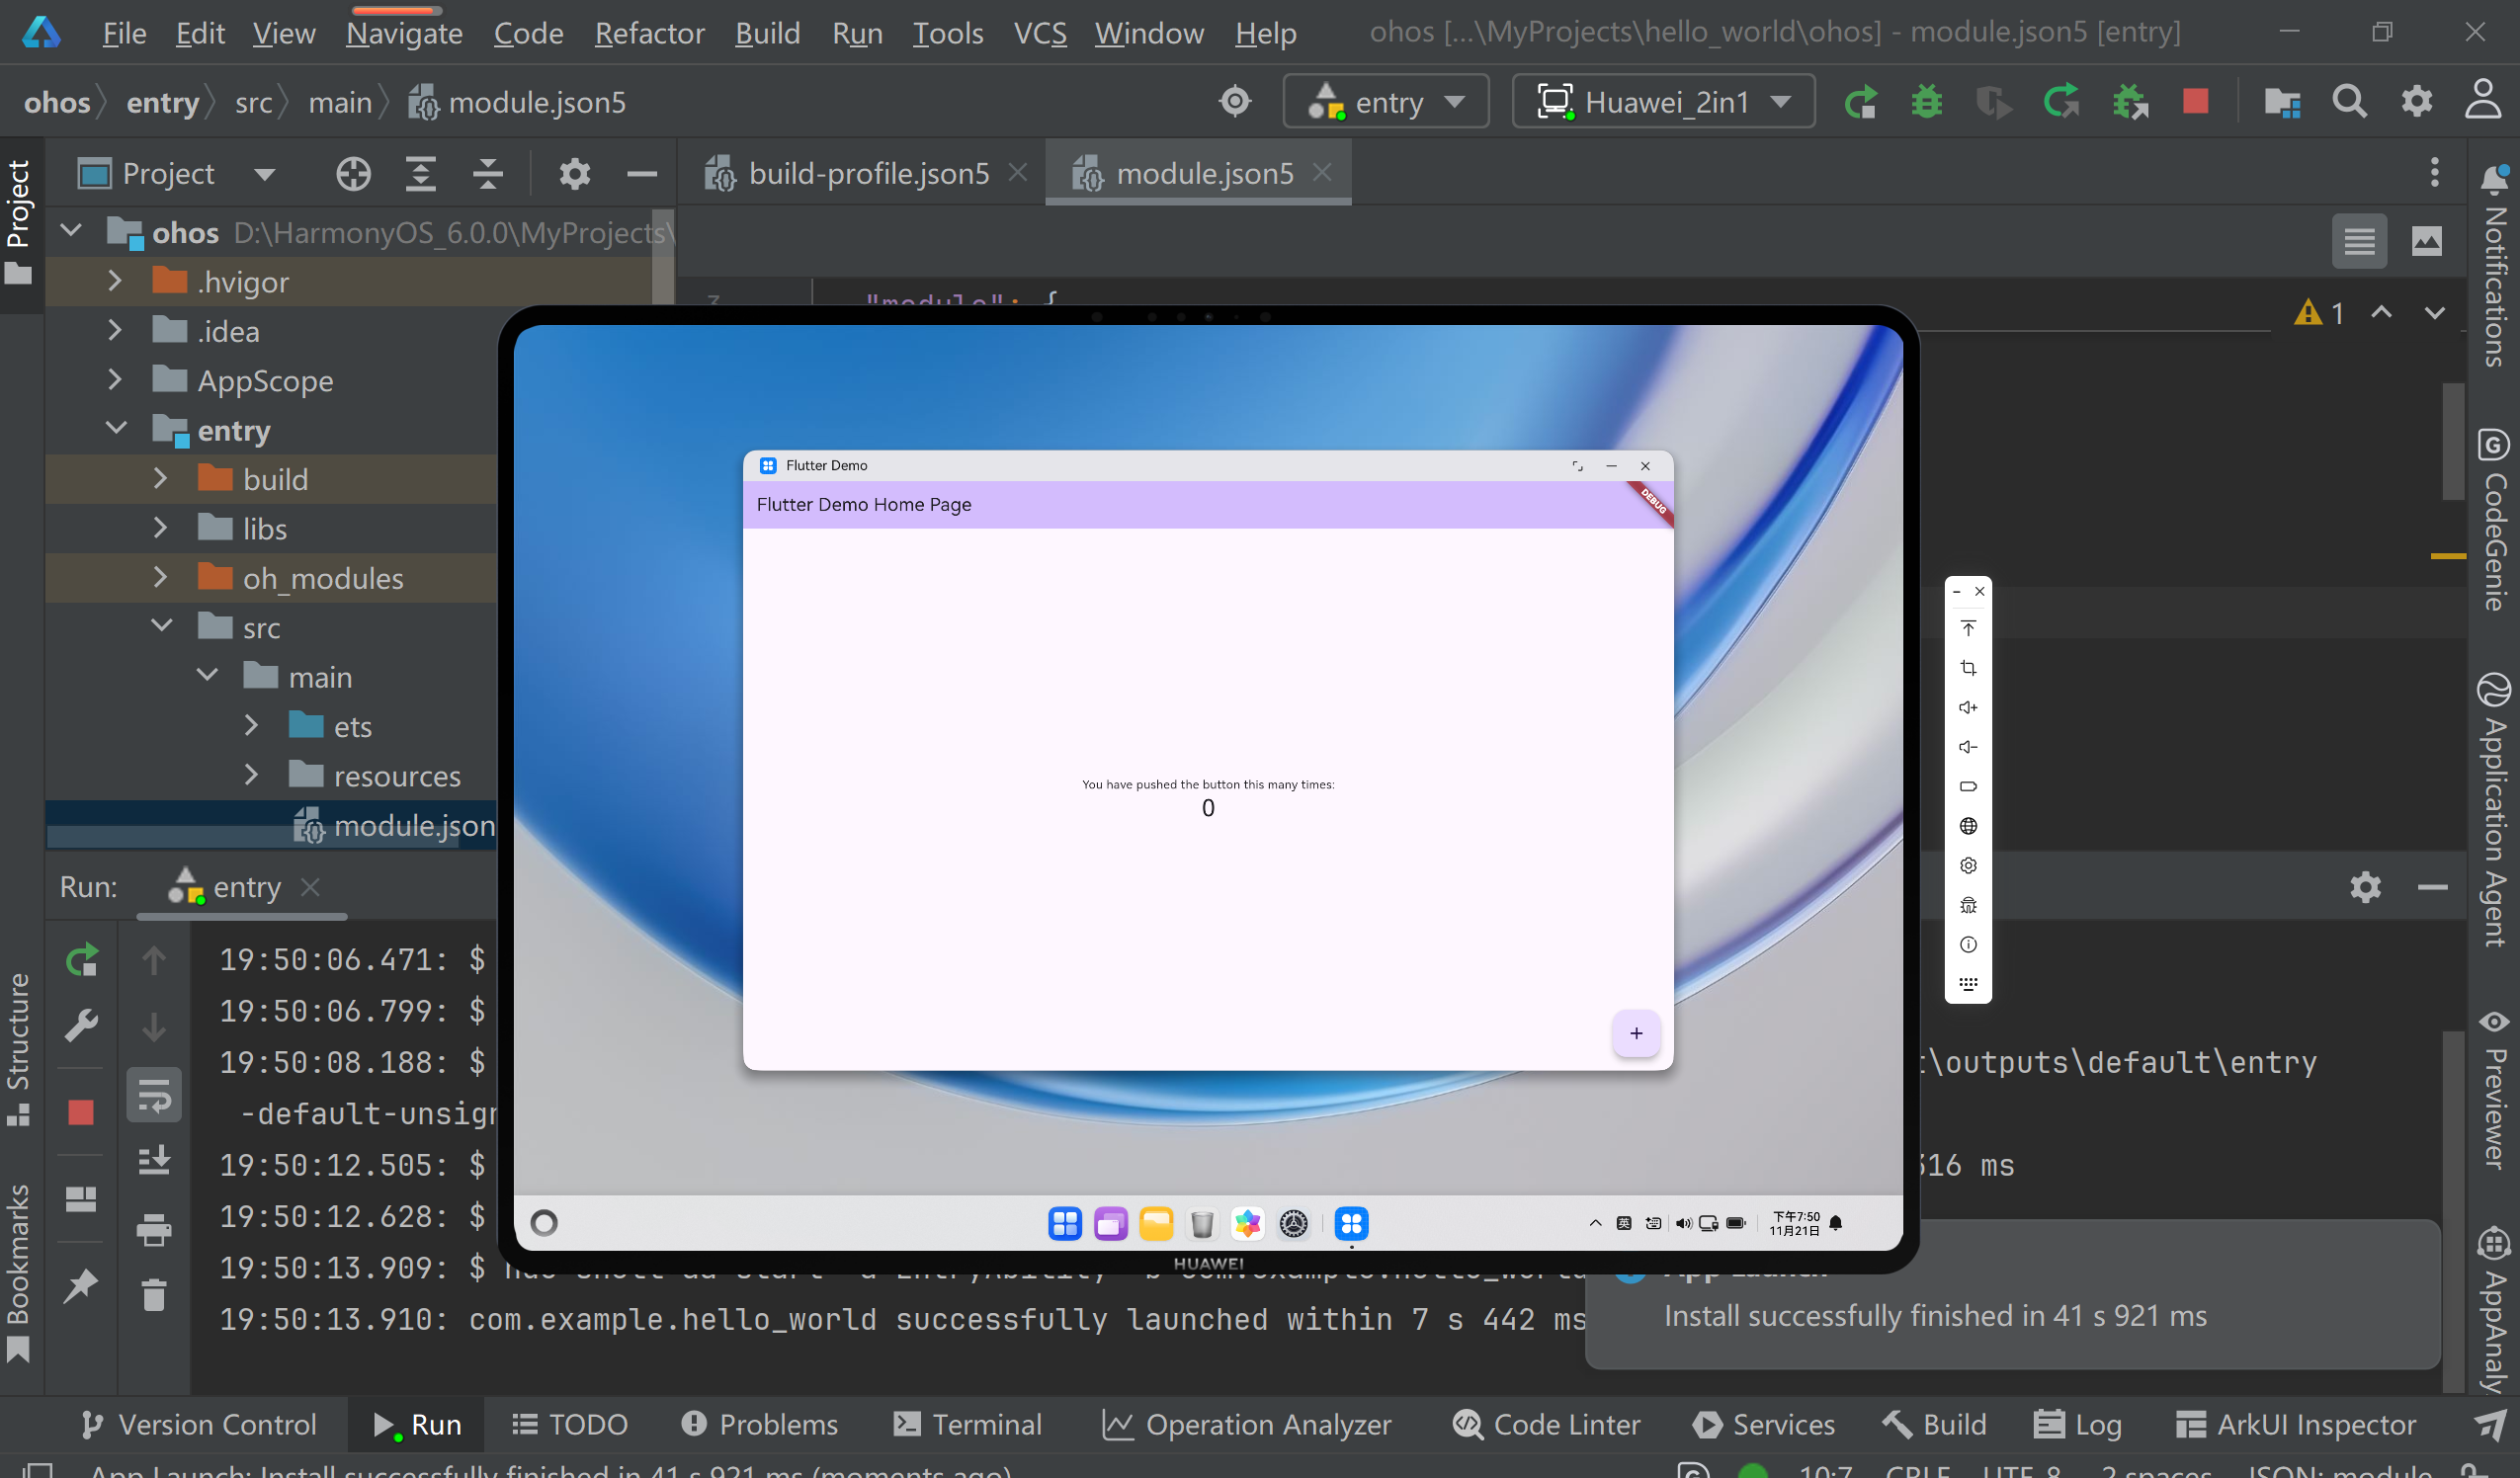
Task: Expand the AppScope folder in tree
Action: coord(115,380)
